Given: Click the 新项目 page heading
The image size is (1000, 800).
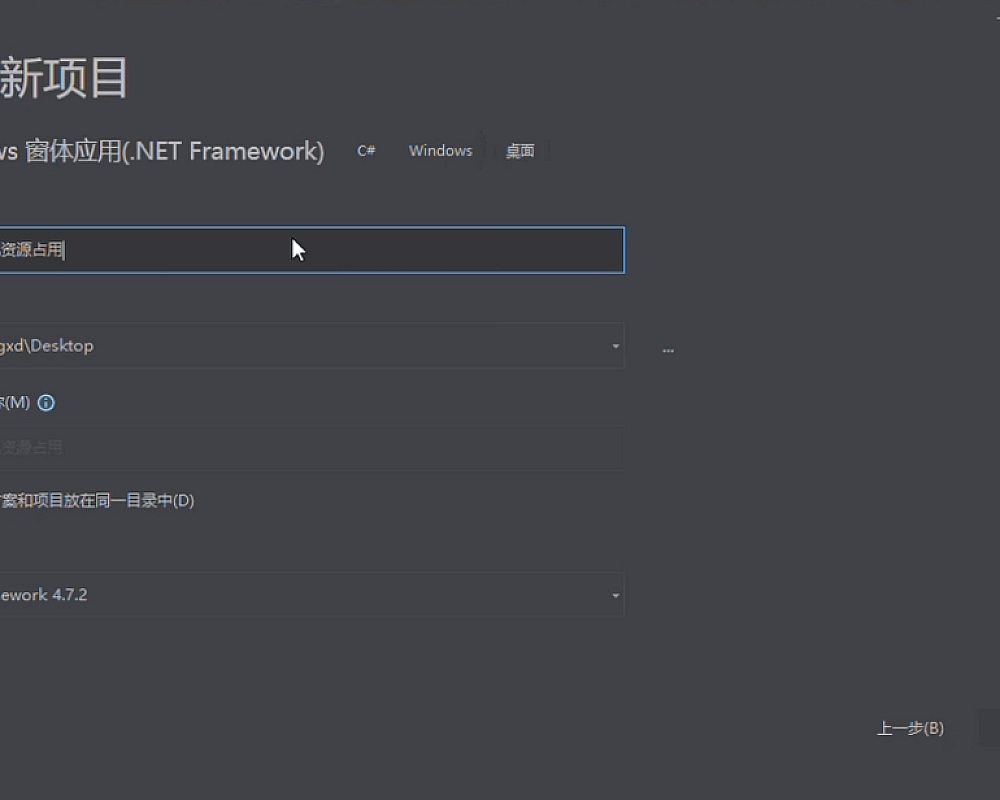Looking at the screenshot, I should [64, 78].
